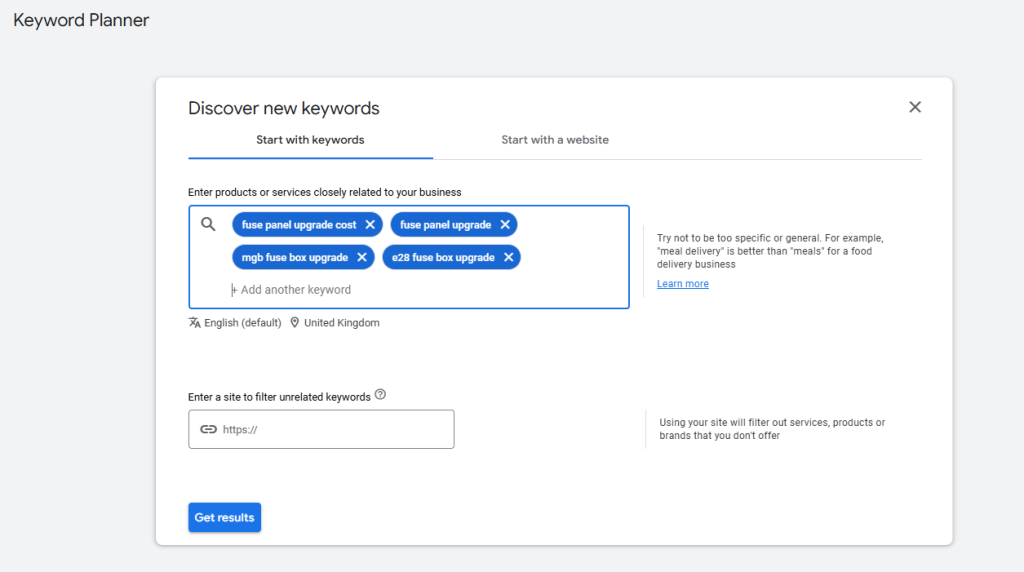The height and width of the screenshot is (572, 1024).
Task: Click the Get results button
Action: [x=225, y=517]
